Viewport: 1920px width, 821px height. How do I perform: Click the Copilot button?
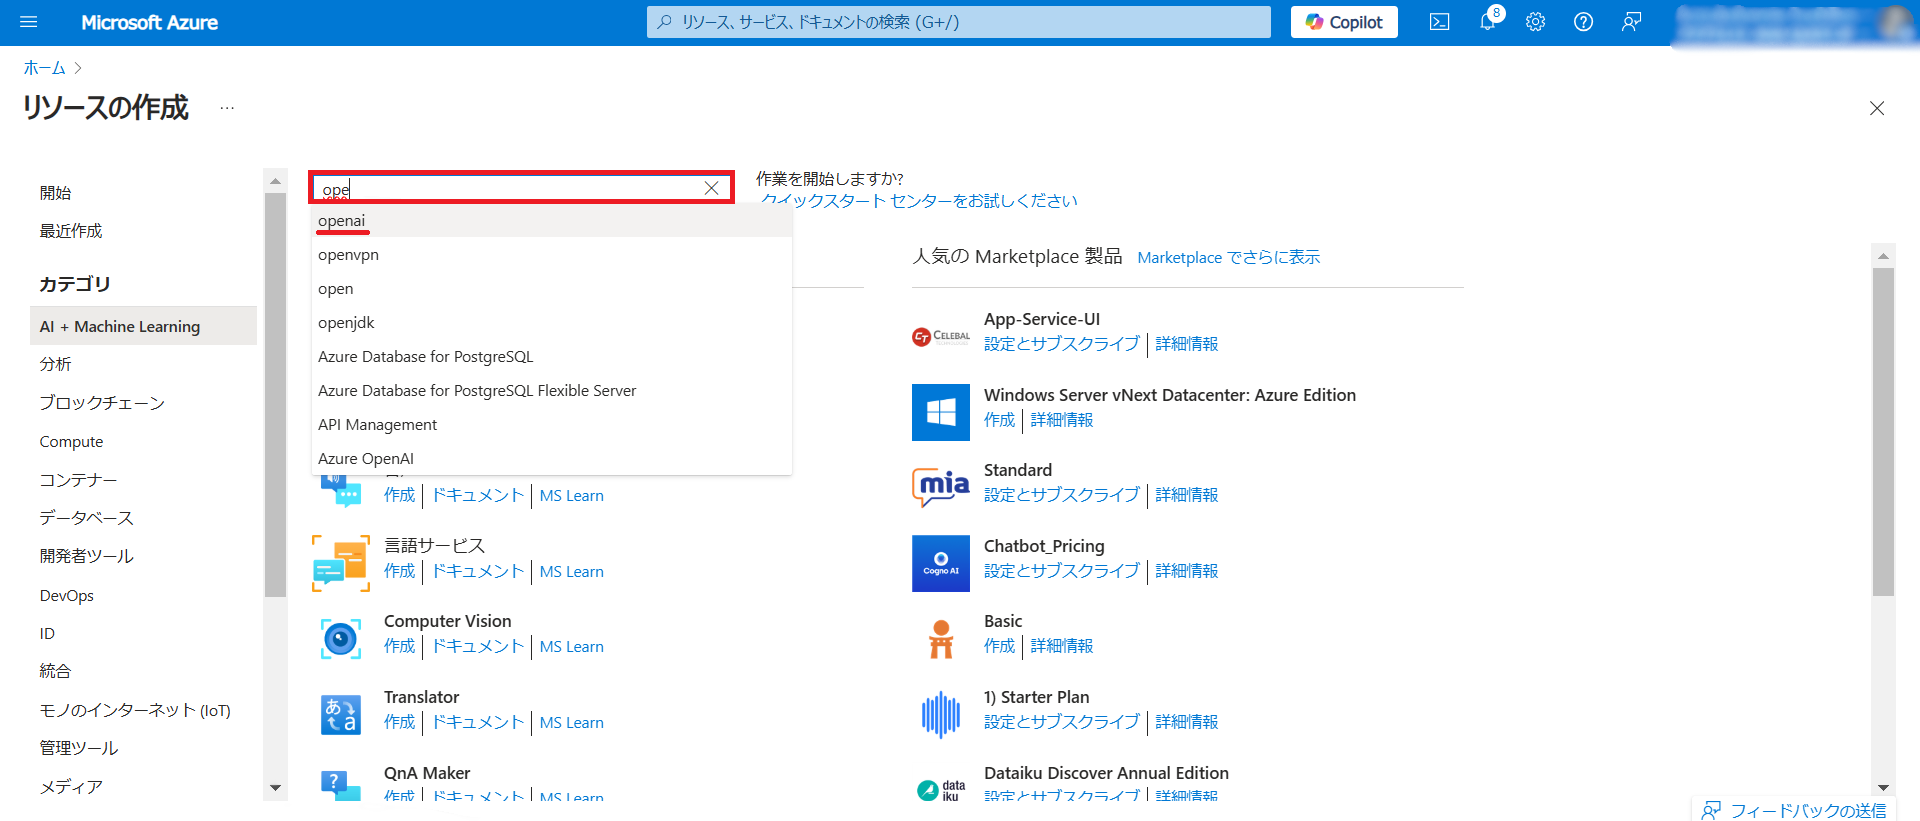(x=1344, y=22)
